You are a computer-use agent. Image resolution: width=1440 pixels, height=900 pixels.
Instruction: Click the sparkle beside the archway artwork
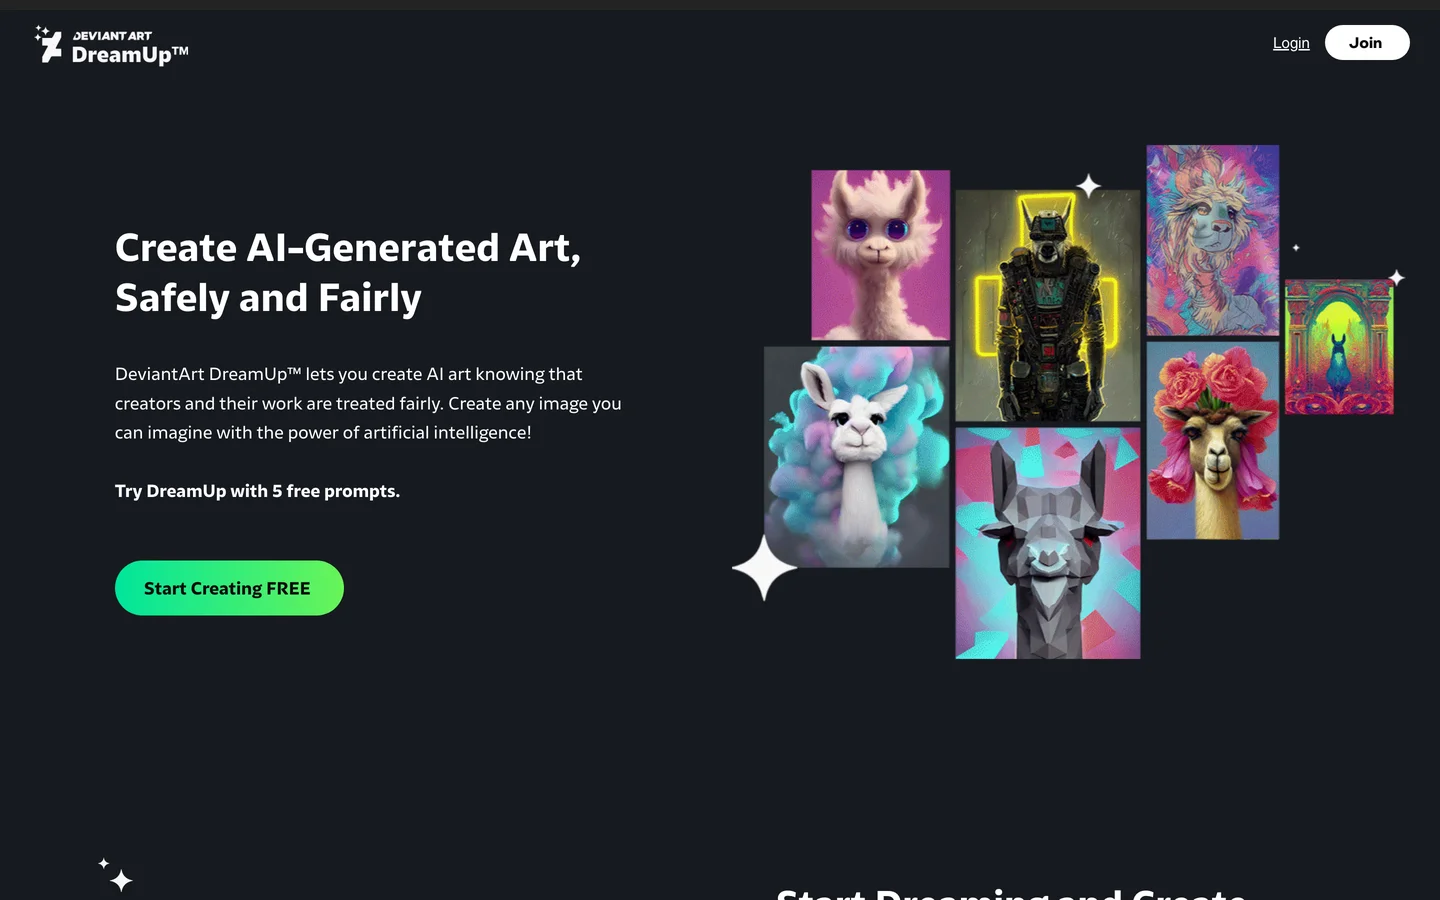point(1397,277)
